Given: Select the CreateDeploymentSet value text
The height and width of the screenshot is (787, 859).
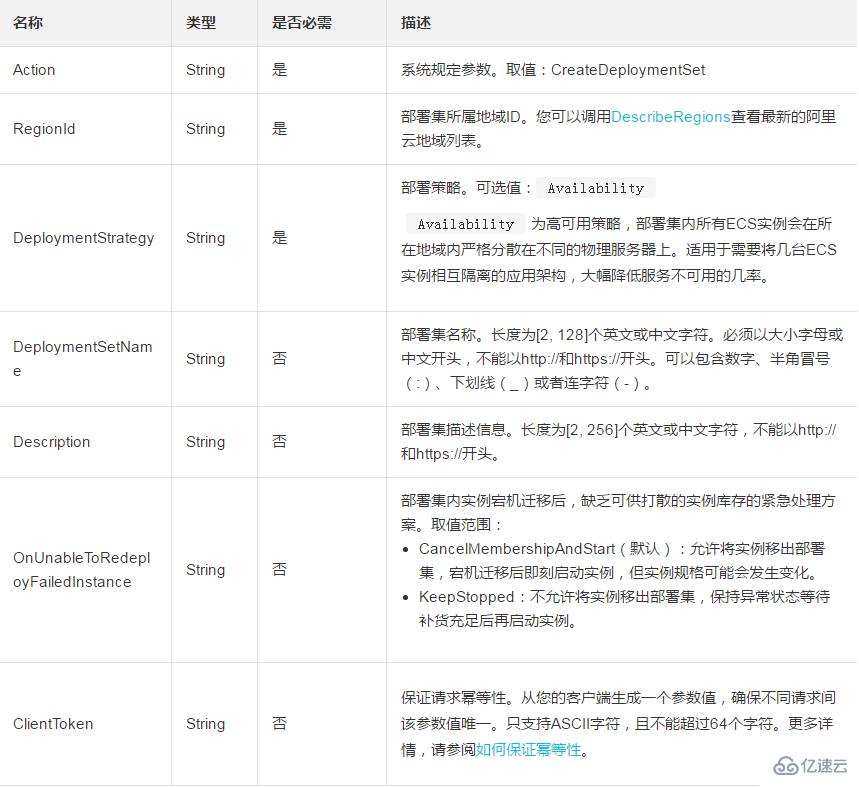Looking at the screenshot, I should 628,70.
